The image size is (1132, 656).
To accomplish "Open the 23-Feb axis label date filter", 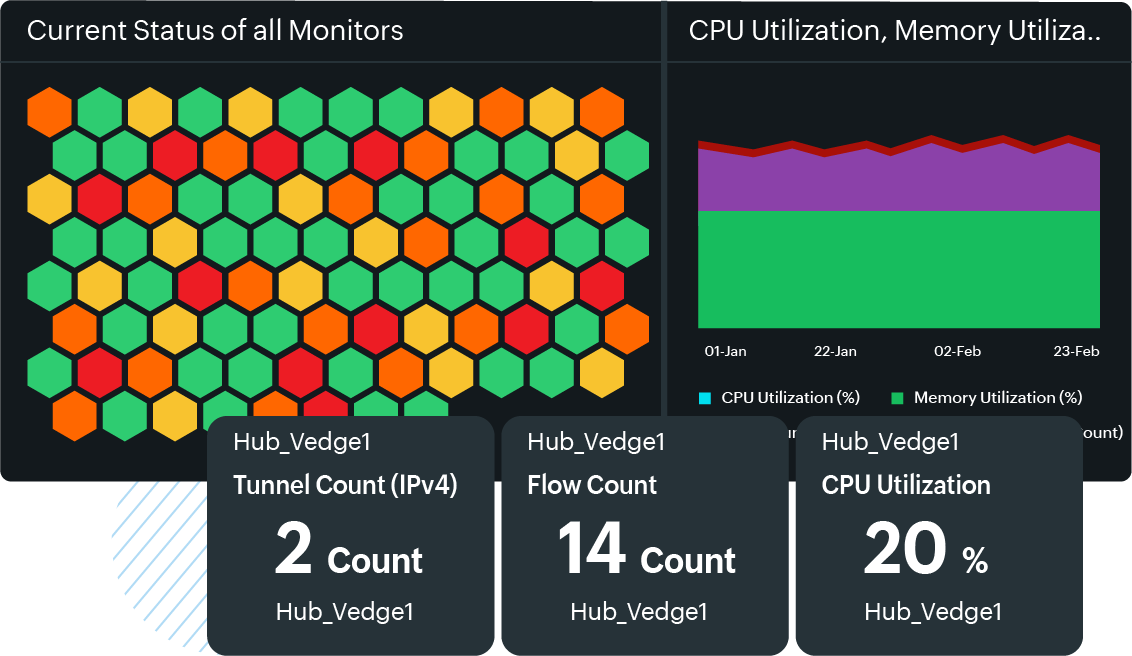I will 1079,351.
